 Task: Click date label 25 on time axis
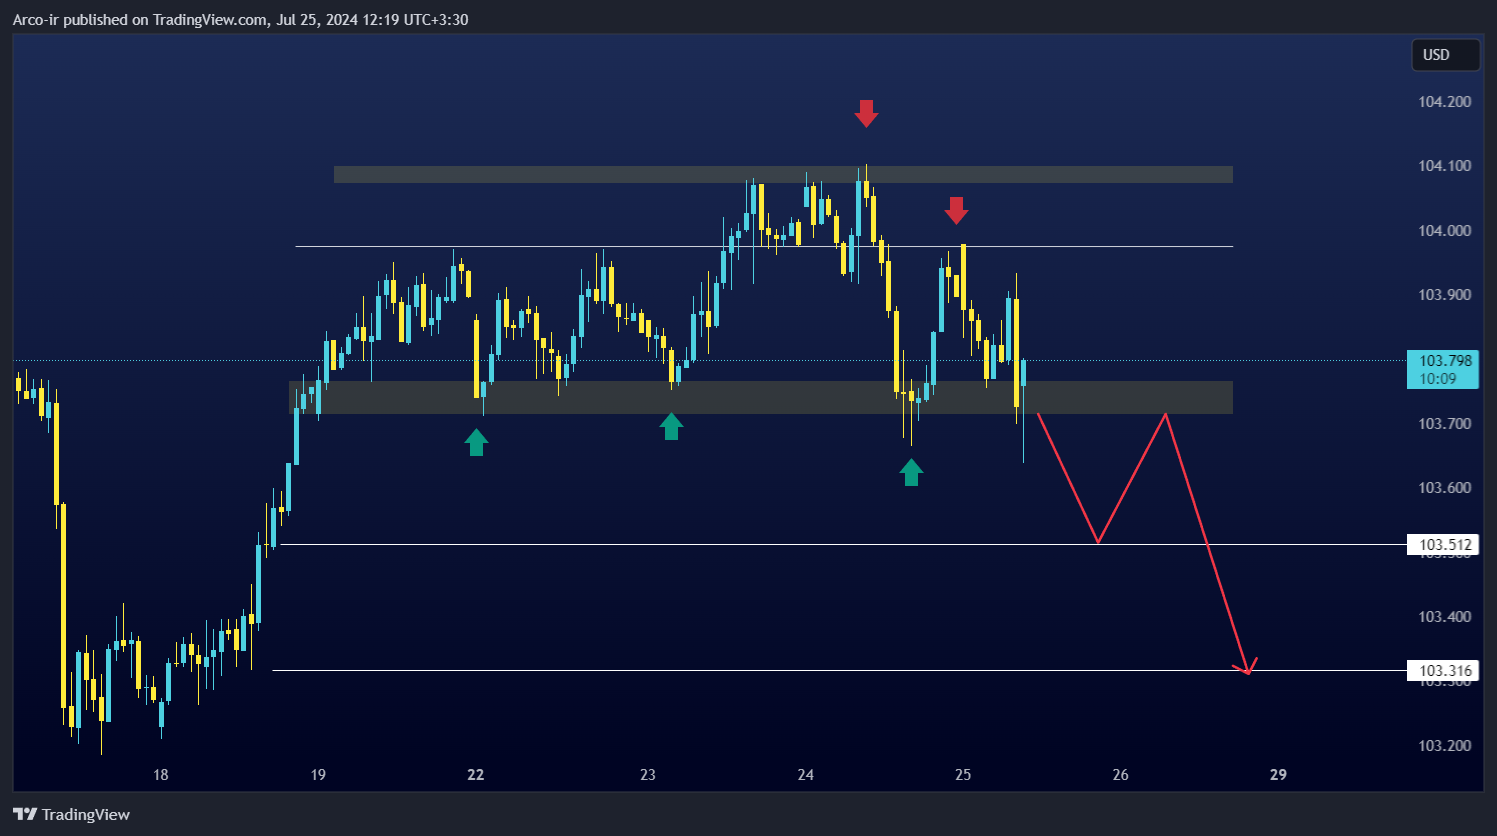tap(963, 775)
